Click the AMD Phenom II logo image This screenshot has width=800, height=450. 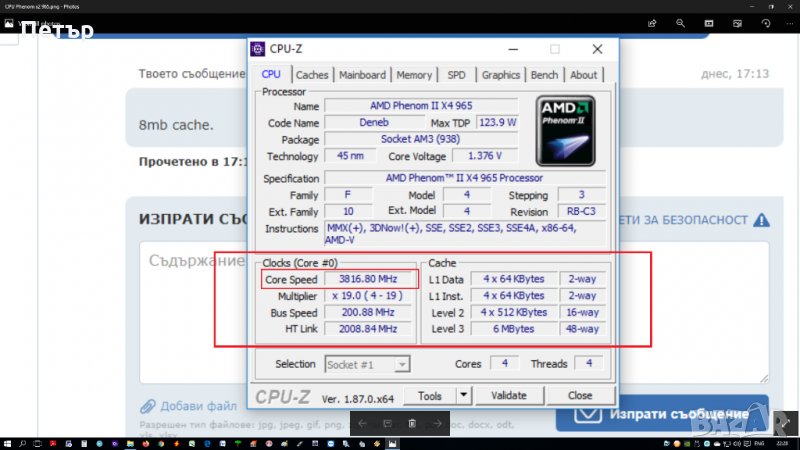pyautogui.click(x=565, y=130)
